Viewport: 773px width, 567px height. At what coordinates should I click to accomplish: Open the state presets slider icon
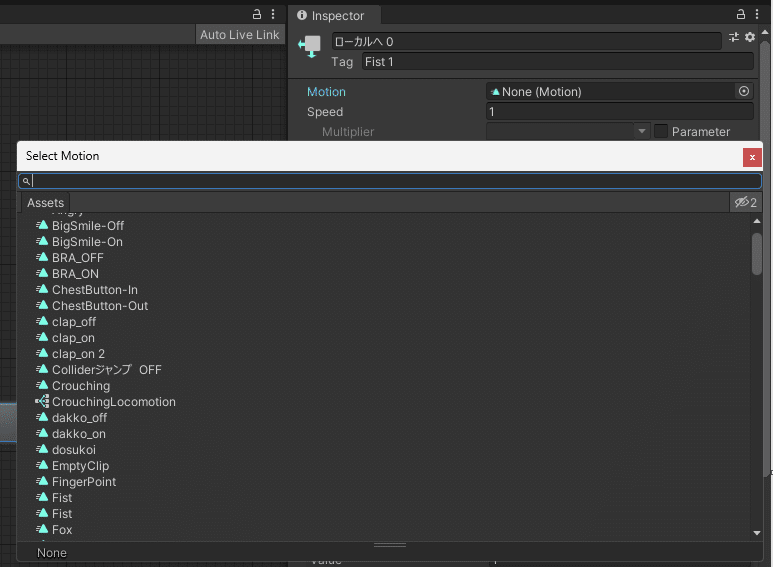click(x=734, y=37)
